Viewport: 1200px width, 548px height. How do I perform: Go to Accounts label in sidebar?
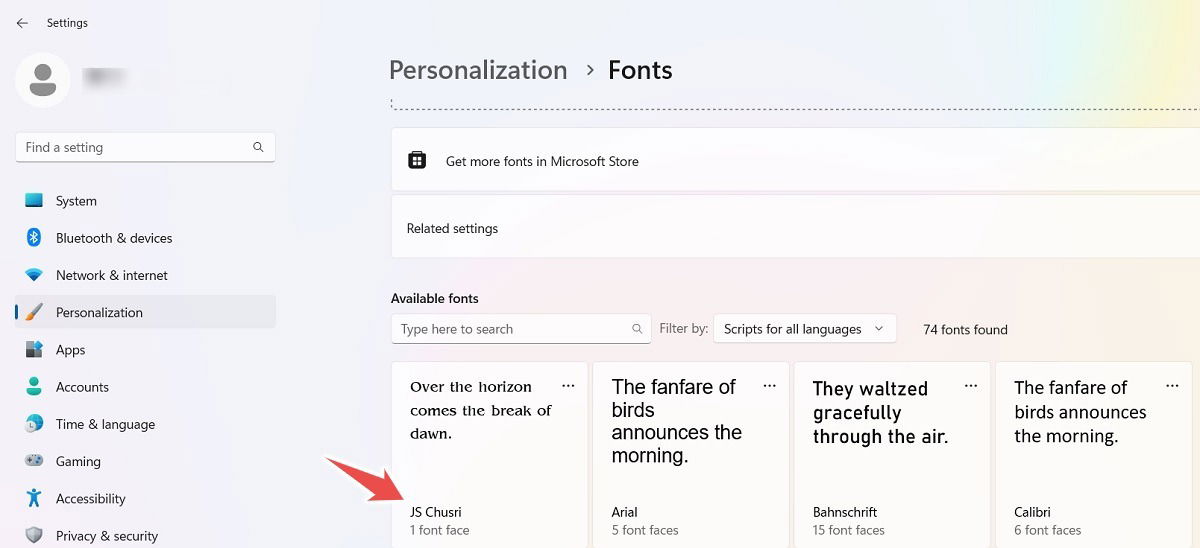[82, 387]
